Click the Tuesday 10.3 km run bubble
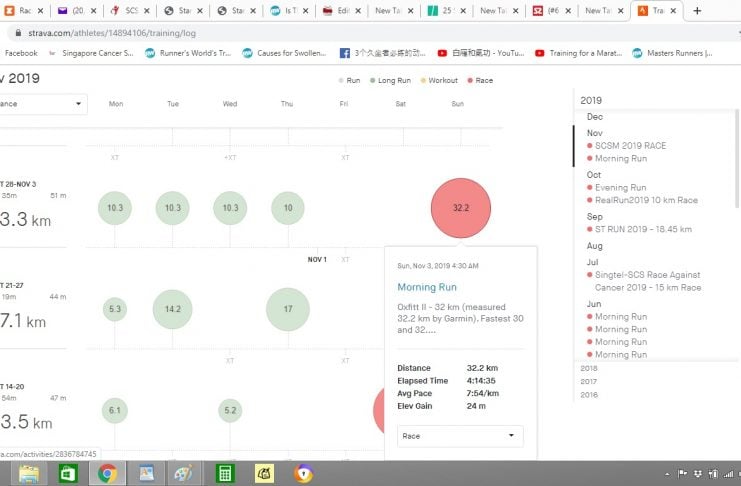The width and height of the screenshot is (741, 486). click(172, 208)
